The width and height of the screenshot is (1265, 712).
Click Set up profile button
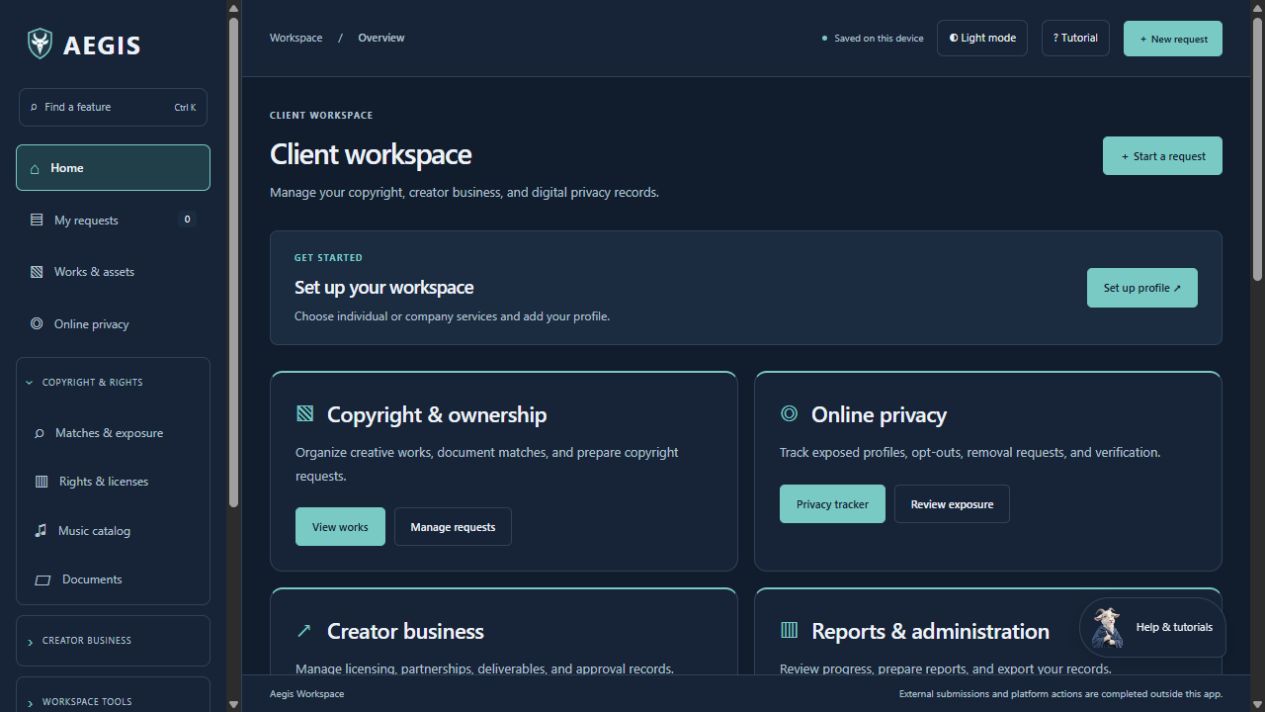coord(1142,288)
